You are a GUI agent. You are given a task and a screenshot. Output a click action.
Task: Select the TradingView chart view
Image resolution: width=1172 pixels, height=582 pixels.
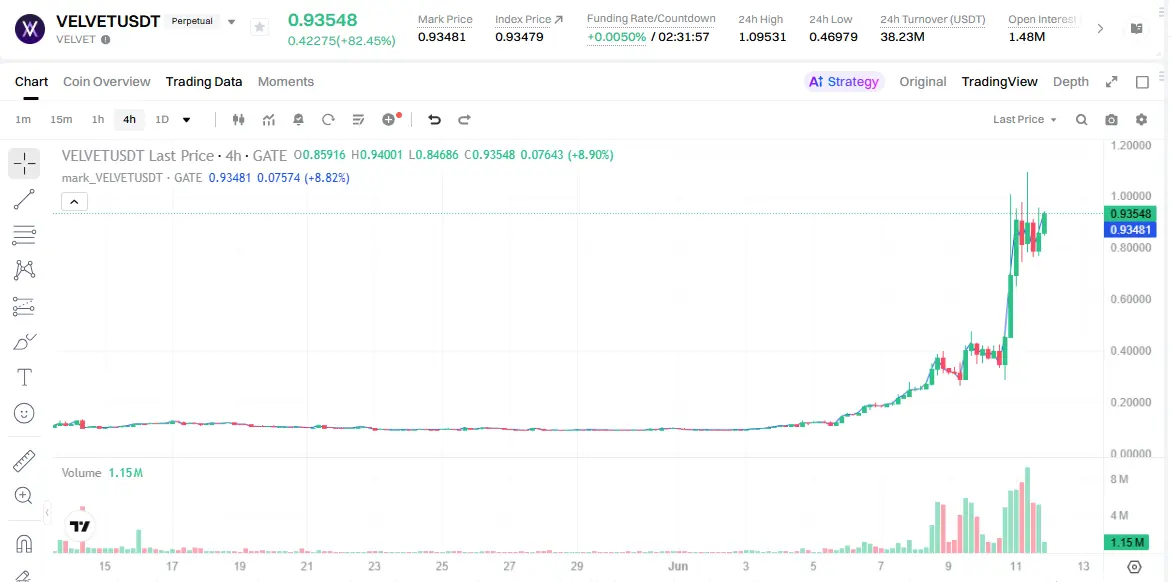999,81
